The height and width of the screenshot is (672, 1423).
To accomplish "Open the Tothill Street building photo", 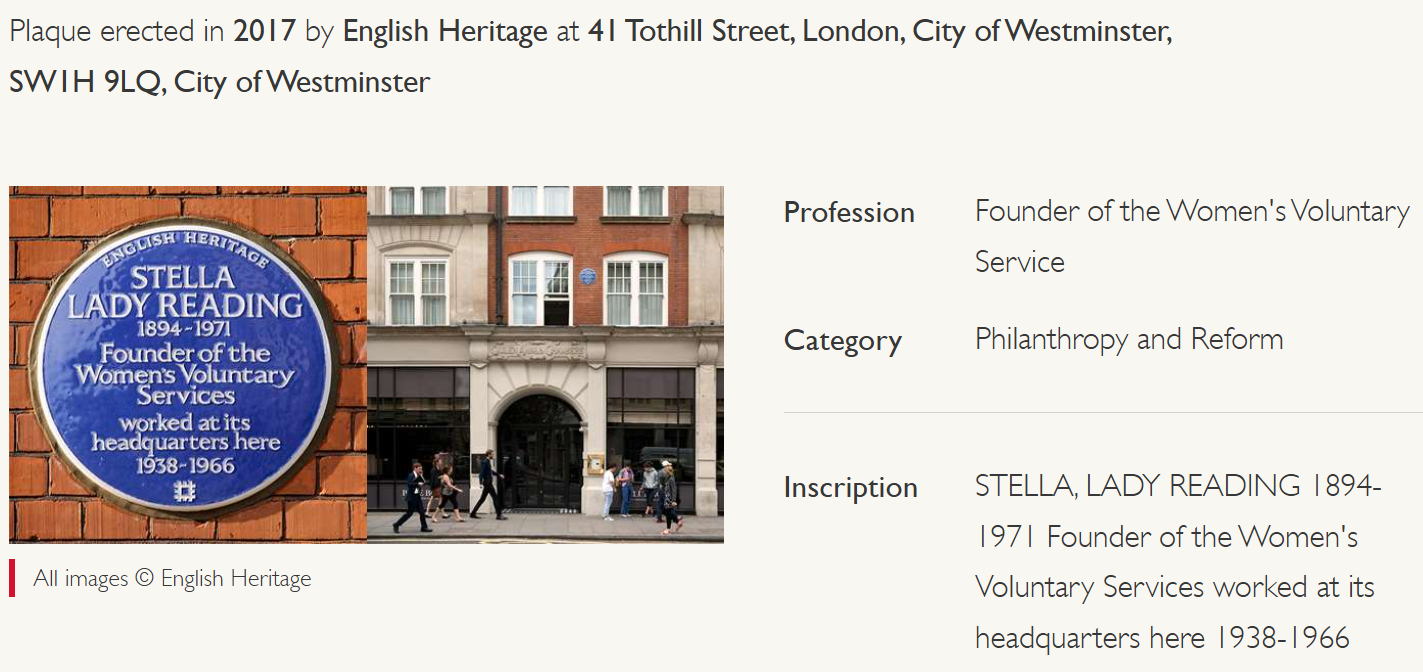I will click(x=546, y=364).
